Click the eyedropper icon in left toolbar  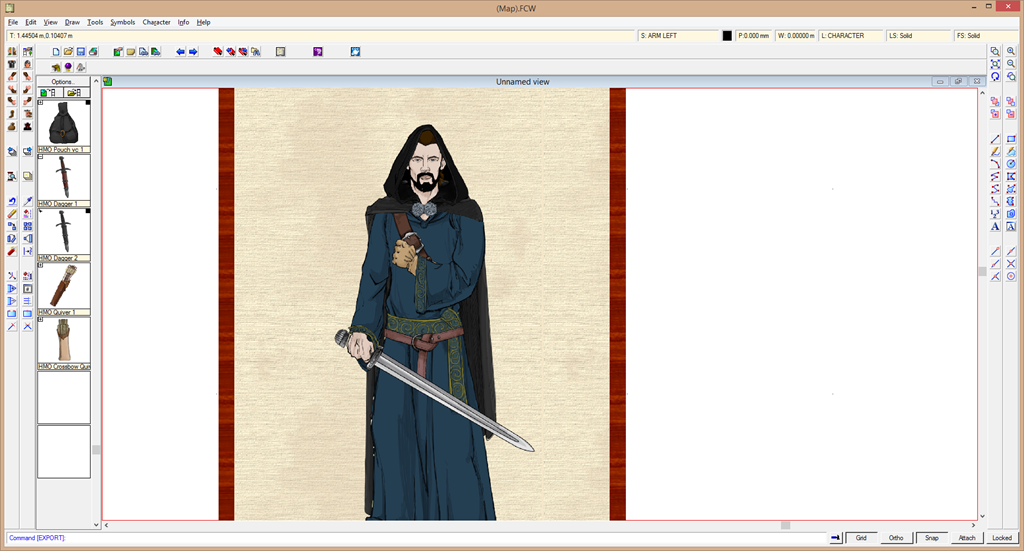pos(27,201)
